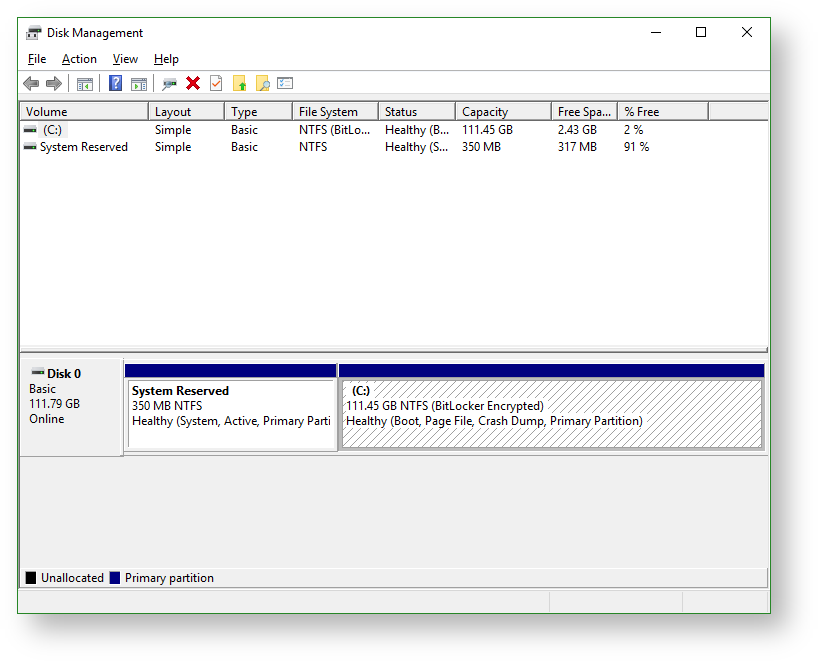Sort by Capacity column header

(504, 112)
